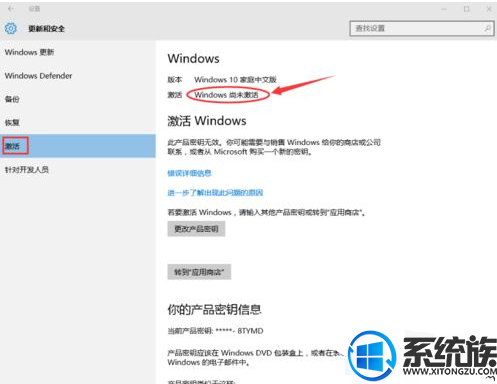The height and width of the screenshot is (384, 497).
Task: Close the settings window
Action: pyautogui.click(x=489, y=9)
